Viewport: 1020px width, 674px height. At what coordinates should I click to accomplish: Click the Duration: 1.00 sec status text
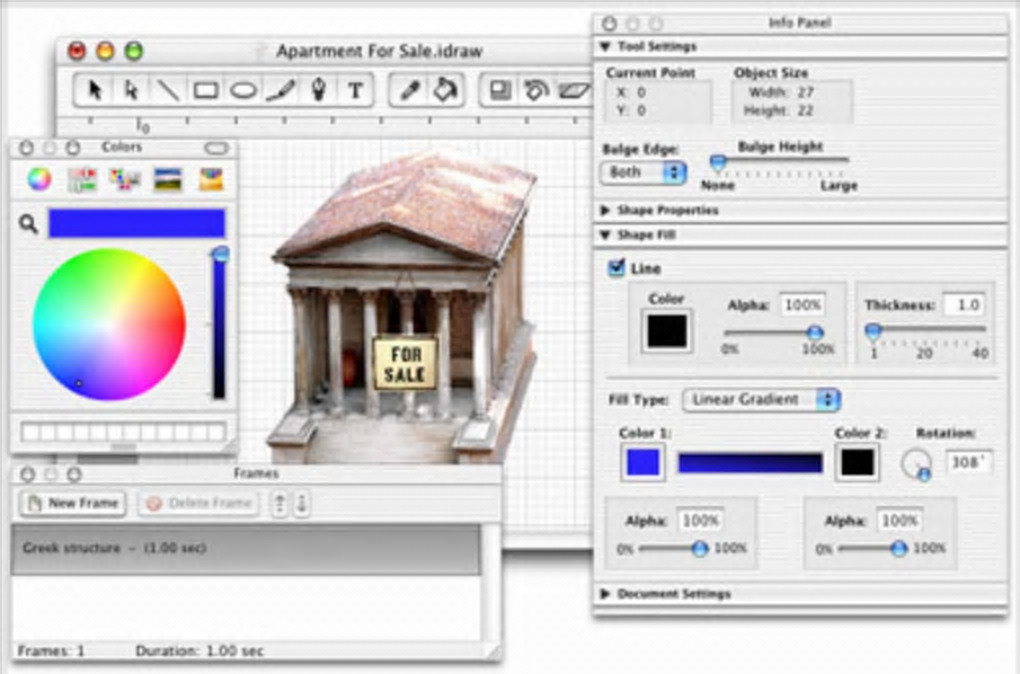click(x=199, y=651)
